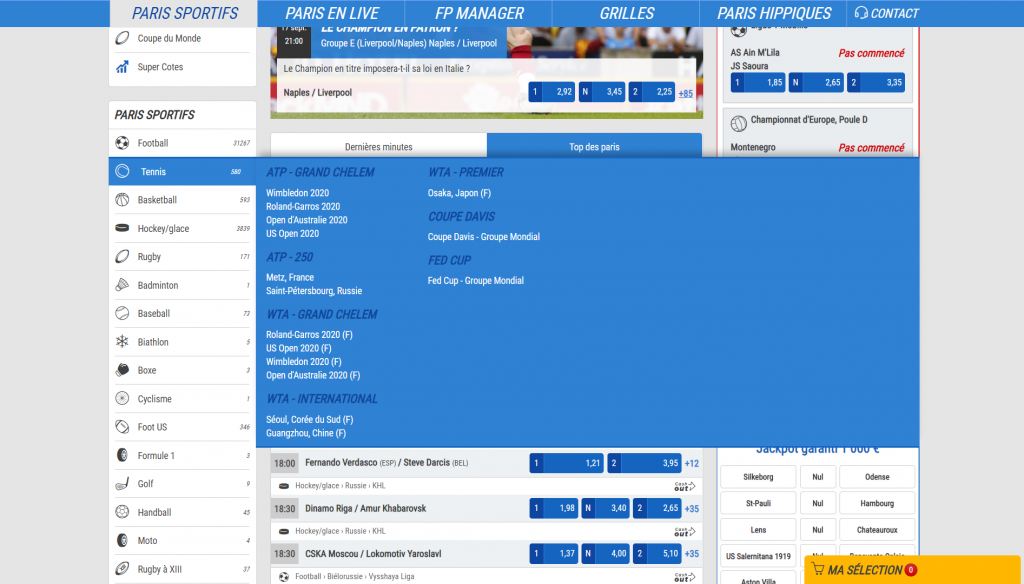1024x584 pixels.
Task: Click the Boxe glove icon
Action: click(x=122, y=370)
